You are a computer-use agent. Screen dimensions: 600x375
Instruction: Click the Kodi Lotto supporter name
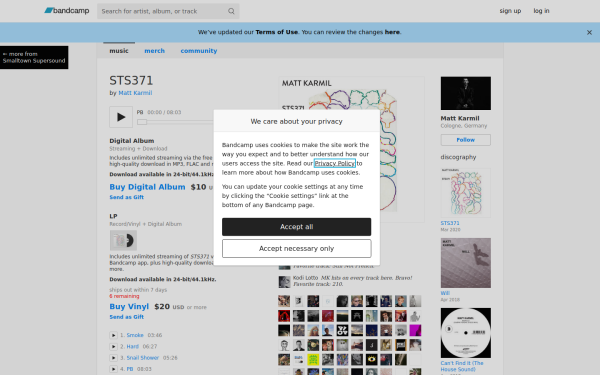tap(305, 278)
